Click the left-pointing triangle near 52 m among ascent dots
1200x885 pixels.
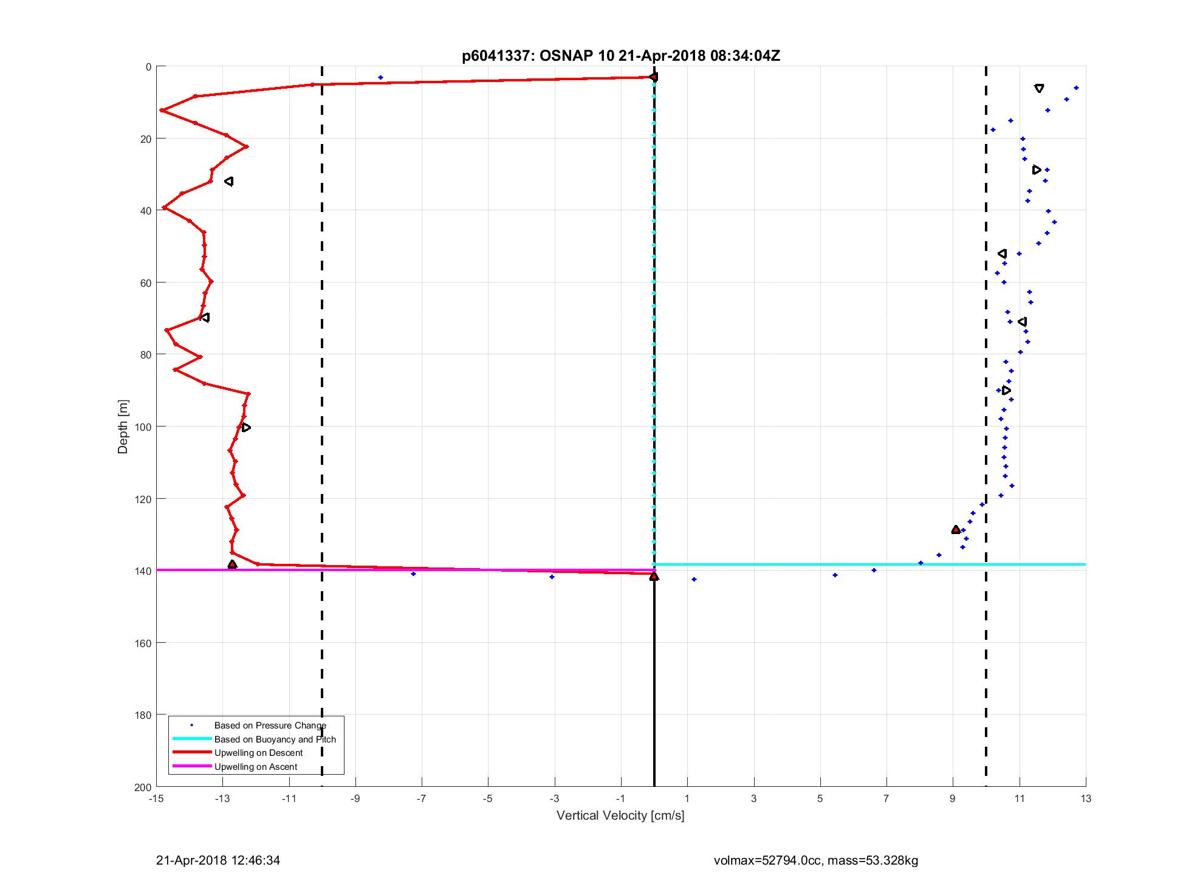tap(1002, 254)
